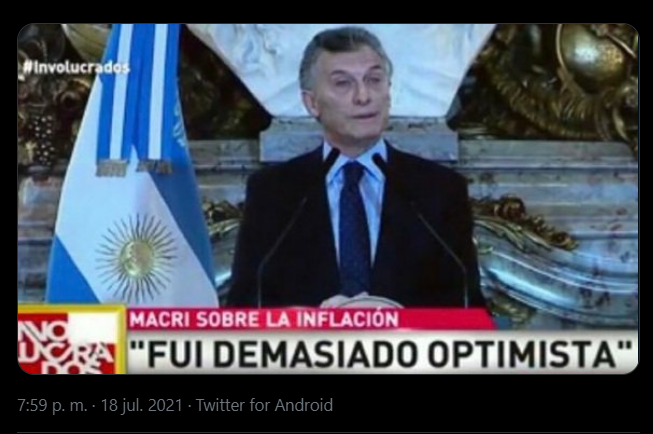This screenshot has width=653, height=434.
Task: Click the speaker's dark blue tie
Action: click(x=354, y=227)
